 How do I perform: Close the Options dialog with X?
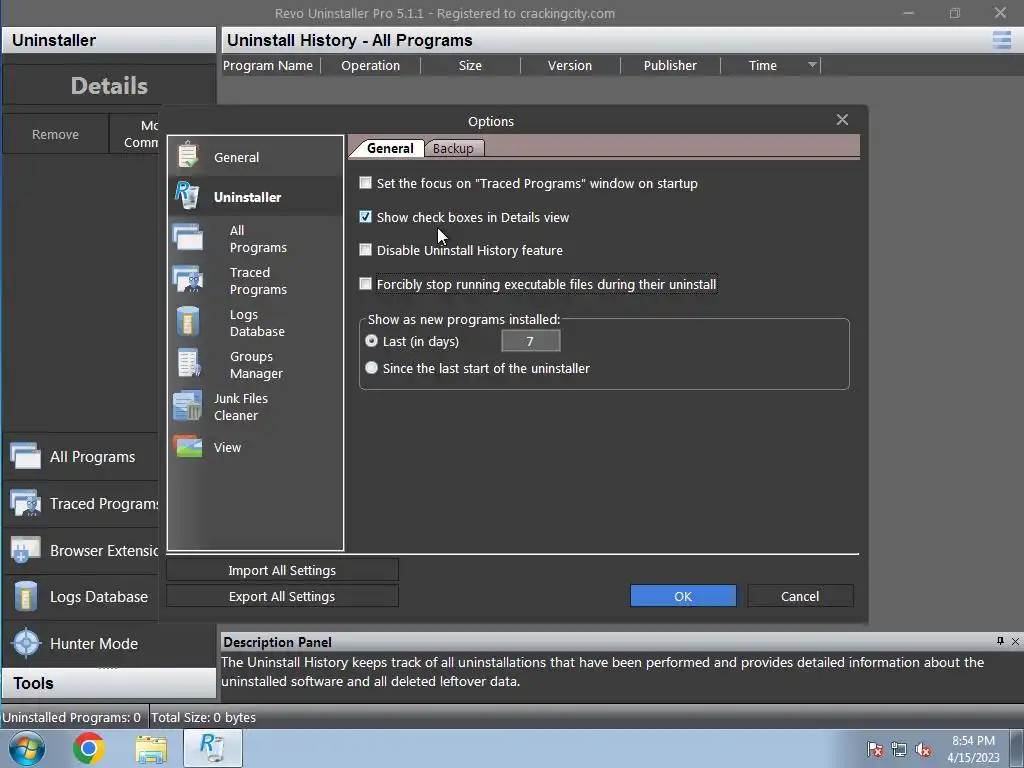point(842,120)
